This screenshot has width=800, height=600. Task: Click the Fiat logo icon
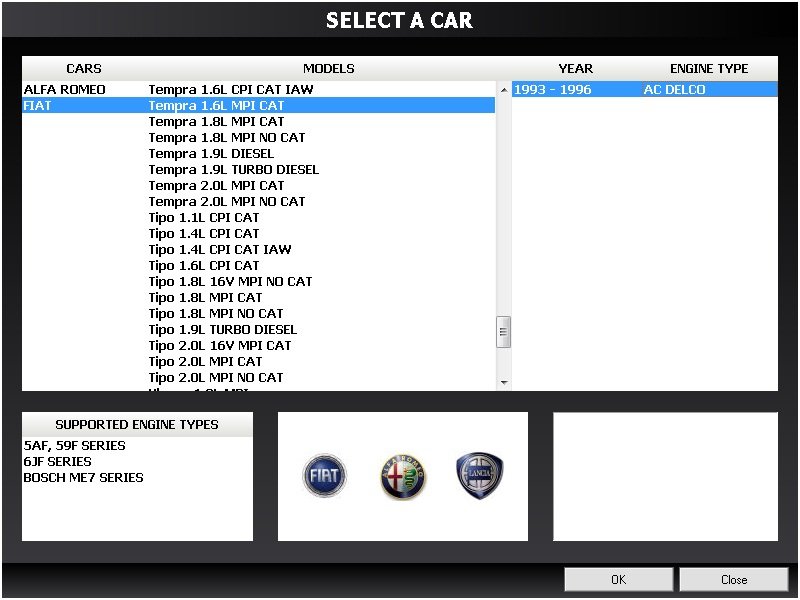pyautogui.click(x=324, y=475)
